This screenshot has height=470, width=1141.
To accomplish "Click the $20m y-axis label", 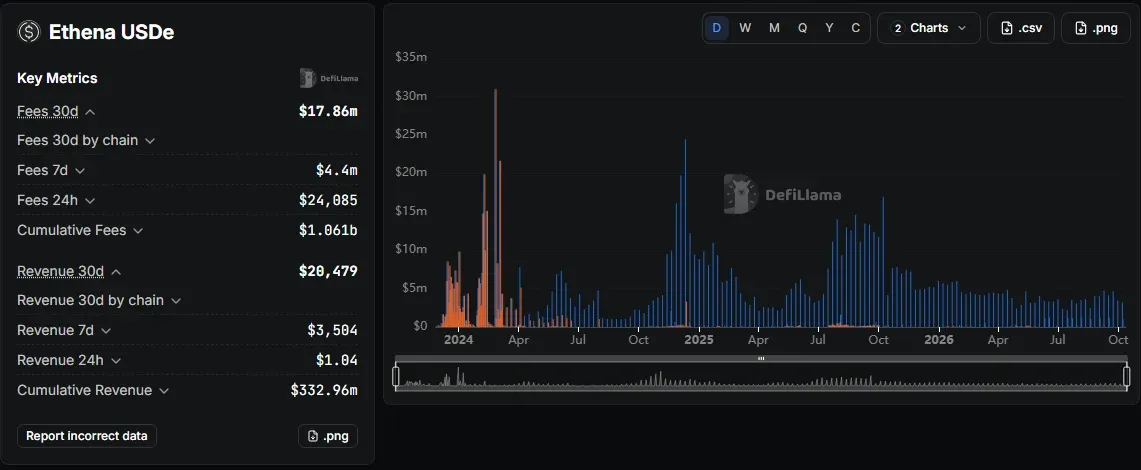I will 411,172.
